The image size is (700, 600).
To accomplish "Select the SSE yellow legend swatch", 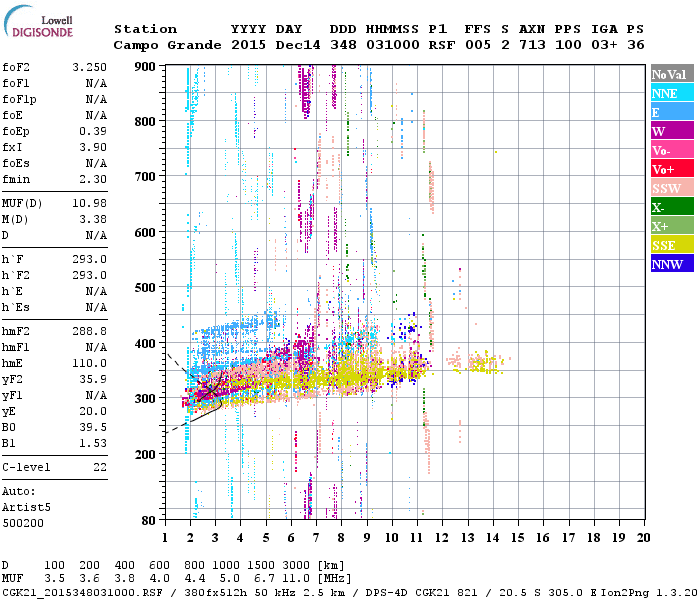I will coord(672,245).
